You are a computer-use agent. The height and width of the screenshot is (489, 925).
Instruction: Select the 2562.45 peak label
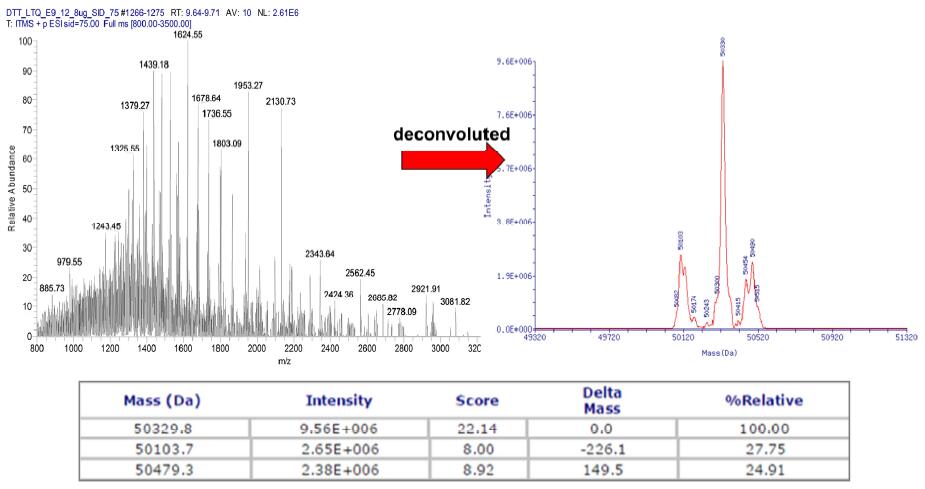click(360, 273)
